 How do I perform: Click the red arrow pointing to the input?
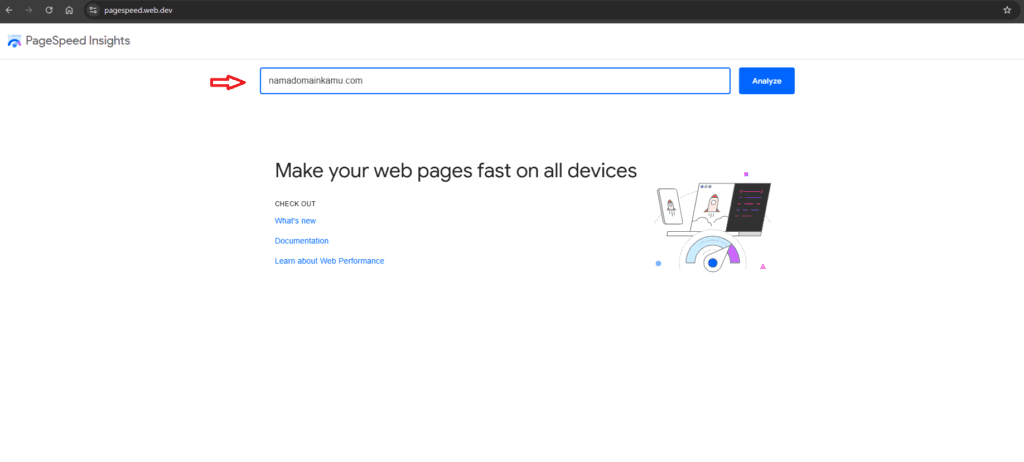(x=227, y=82)
